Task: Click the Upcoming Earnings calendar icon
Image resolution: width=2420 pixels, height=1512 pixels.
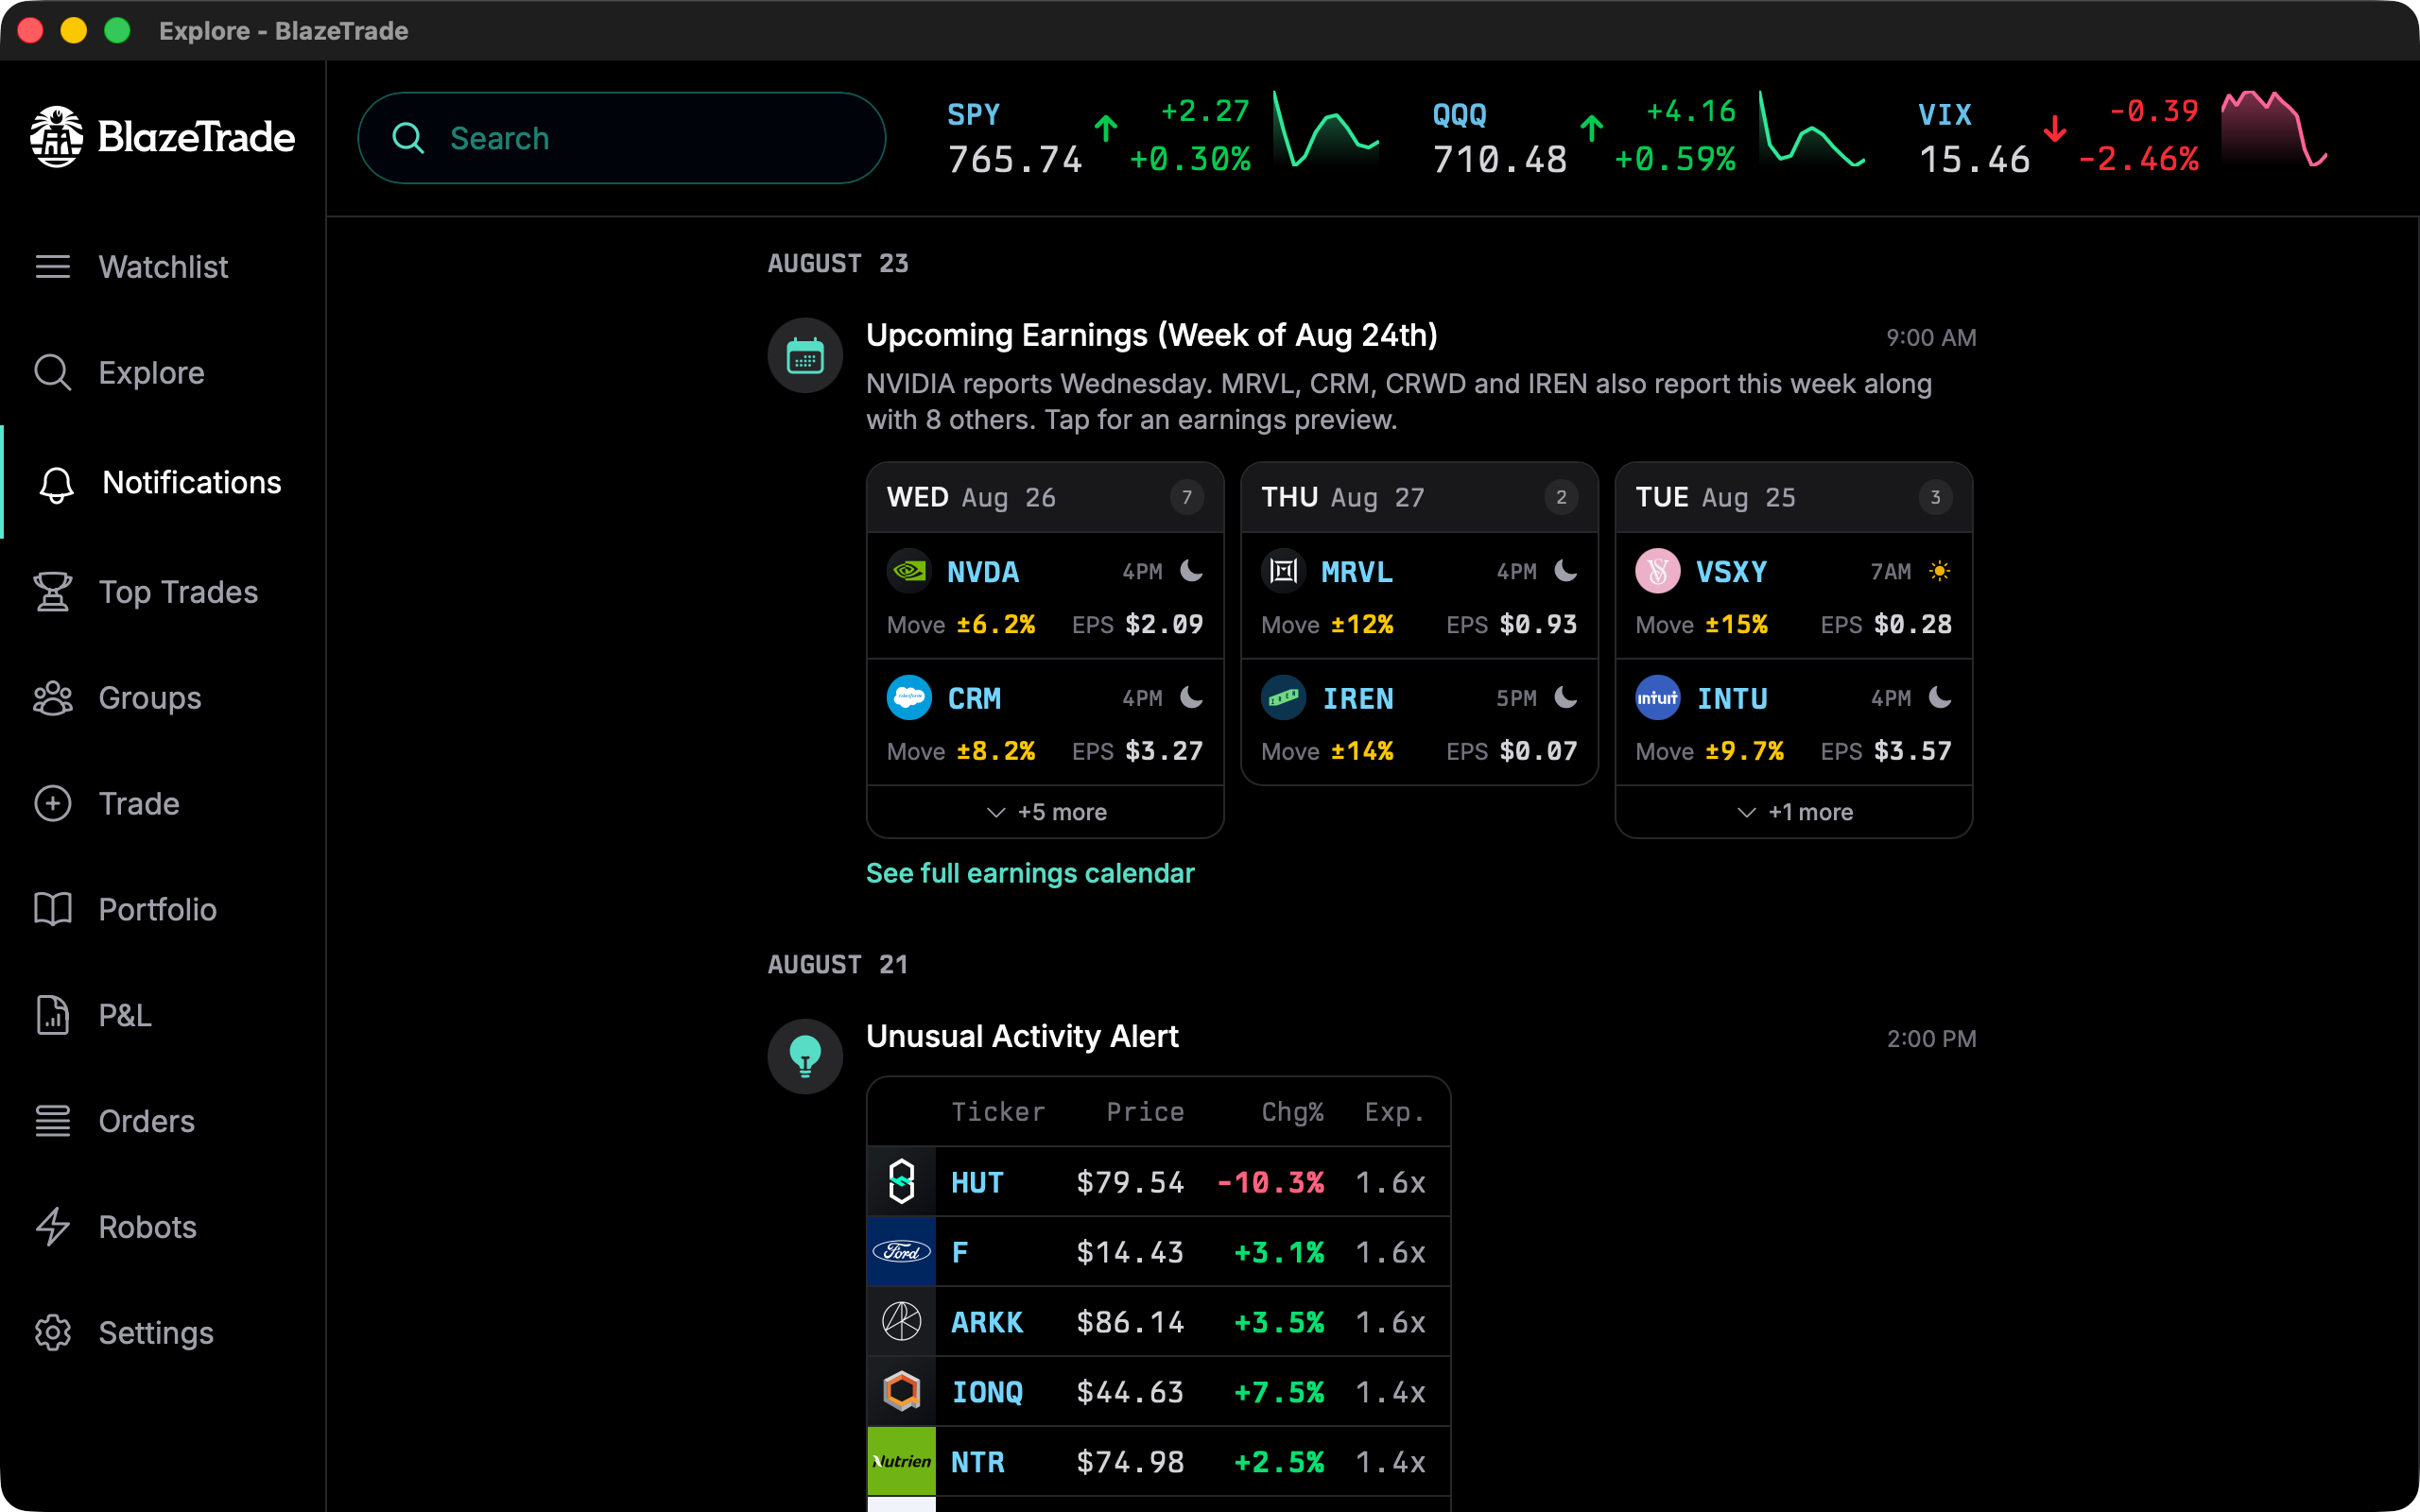Action: coord(805,356)
